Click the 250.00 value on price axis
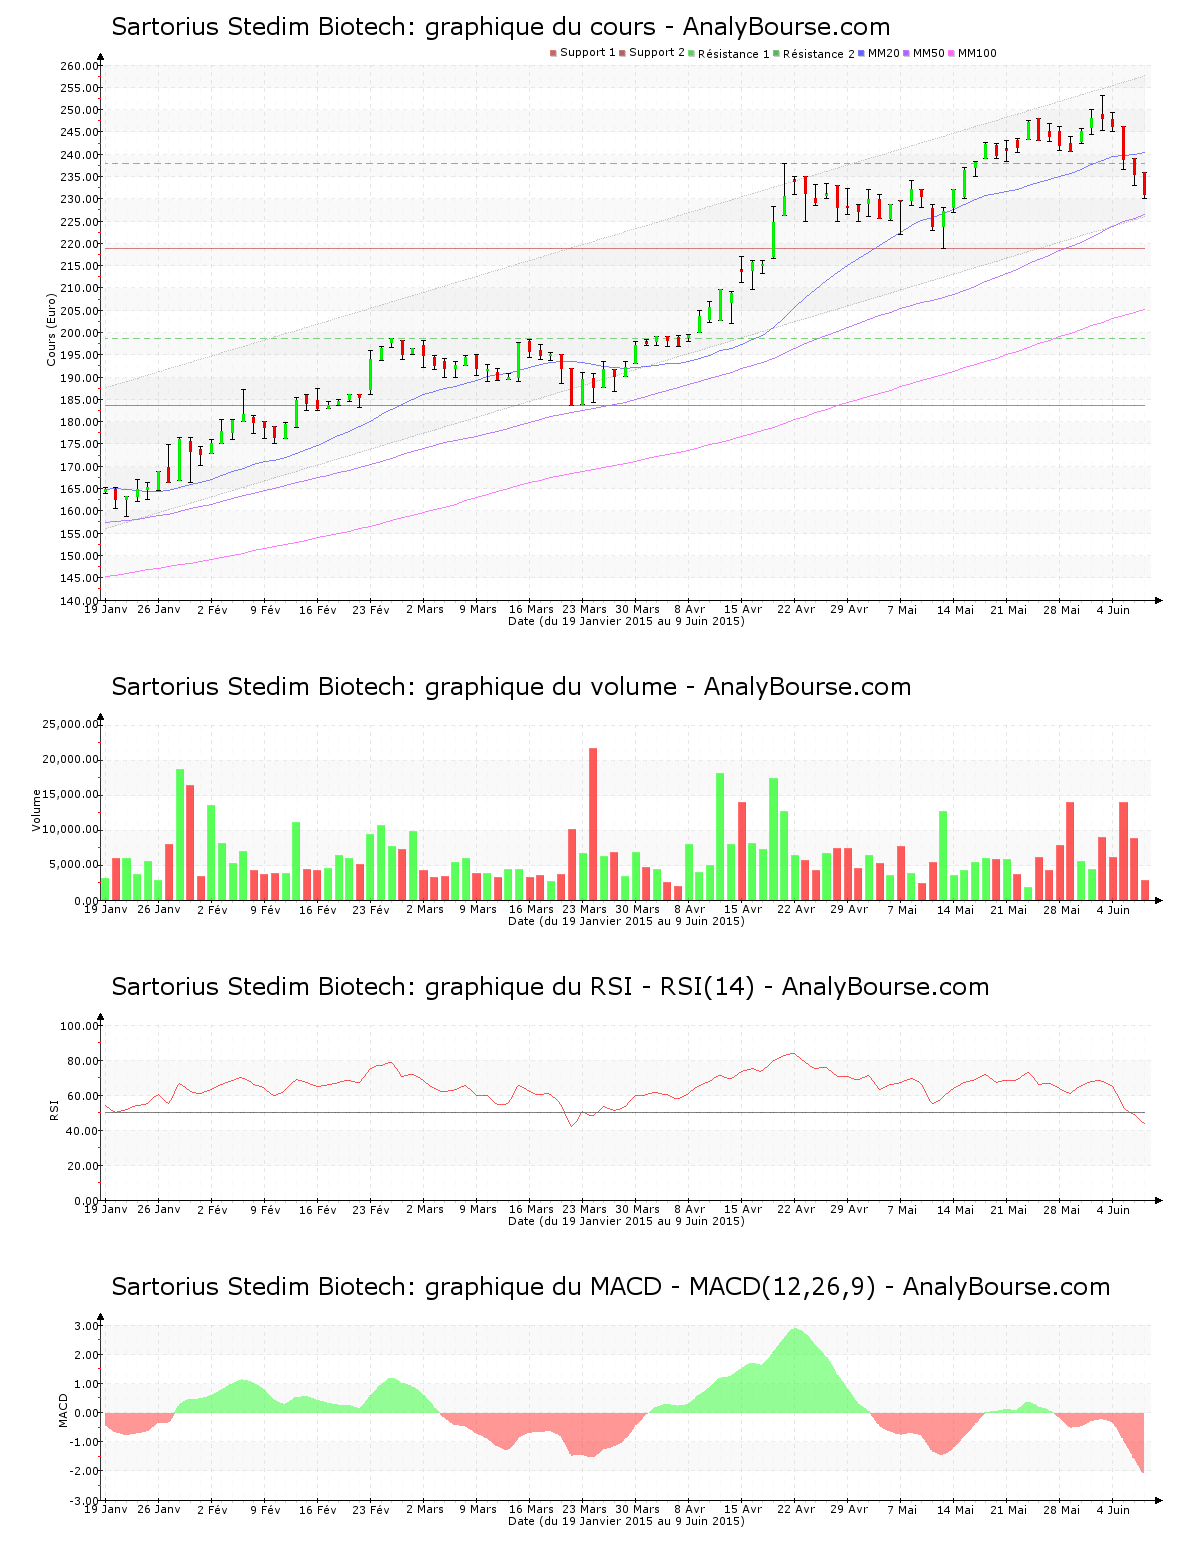Viewport: 1200px width, 1550px height. [79, 110]
